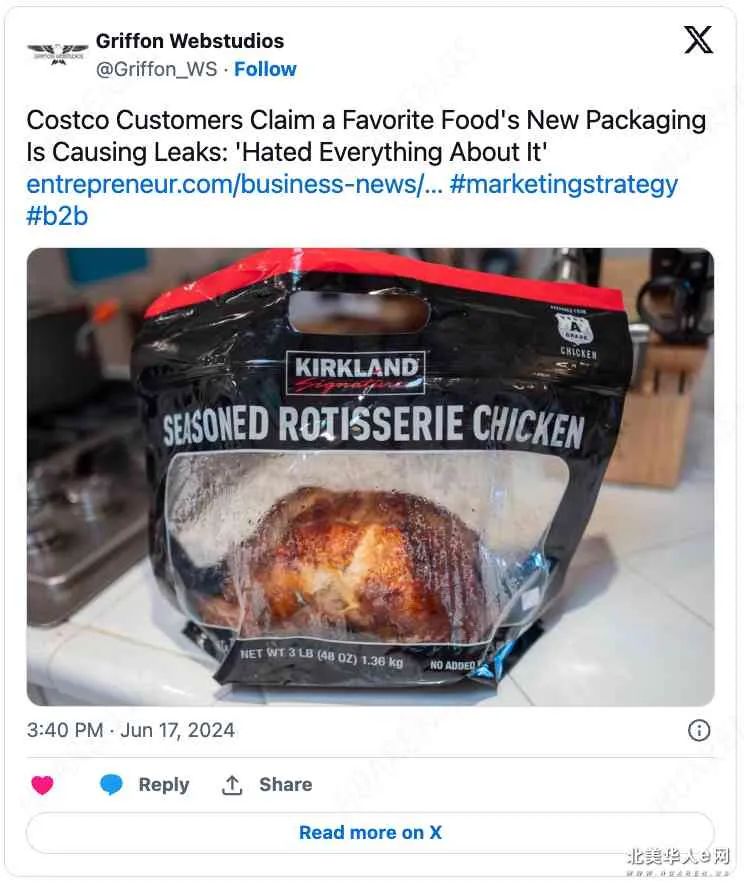Viewport: 744px width, 884px height.
Task: Click the Kirkland Signature logo in photo
Action: click(x=356, y=372)
